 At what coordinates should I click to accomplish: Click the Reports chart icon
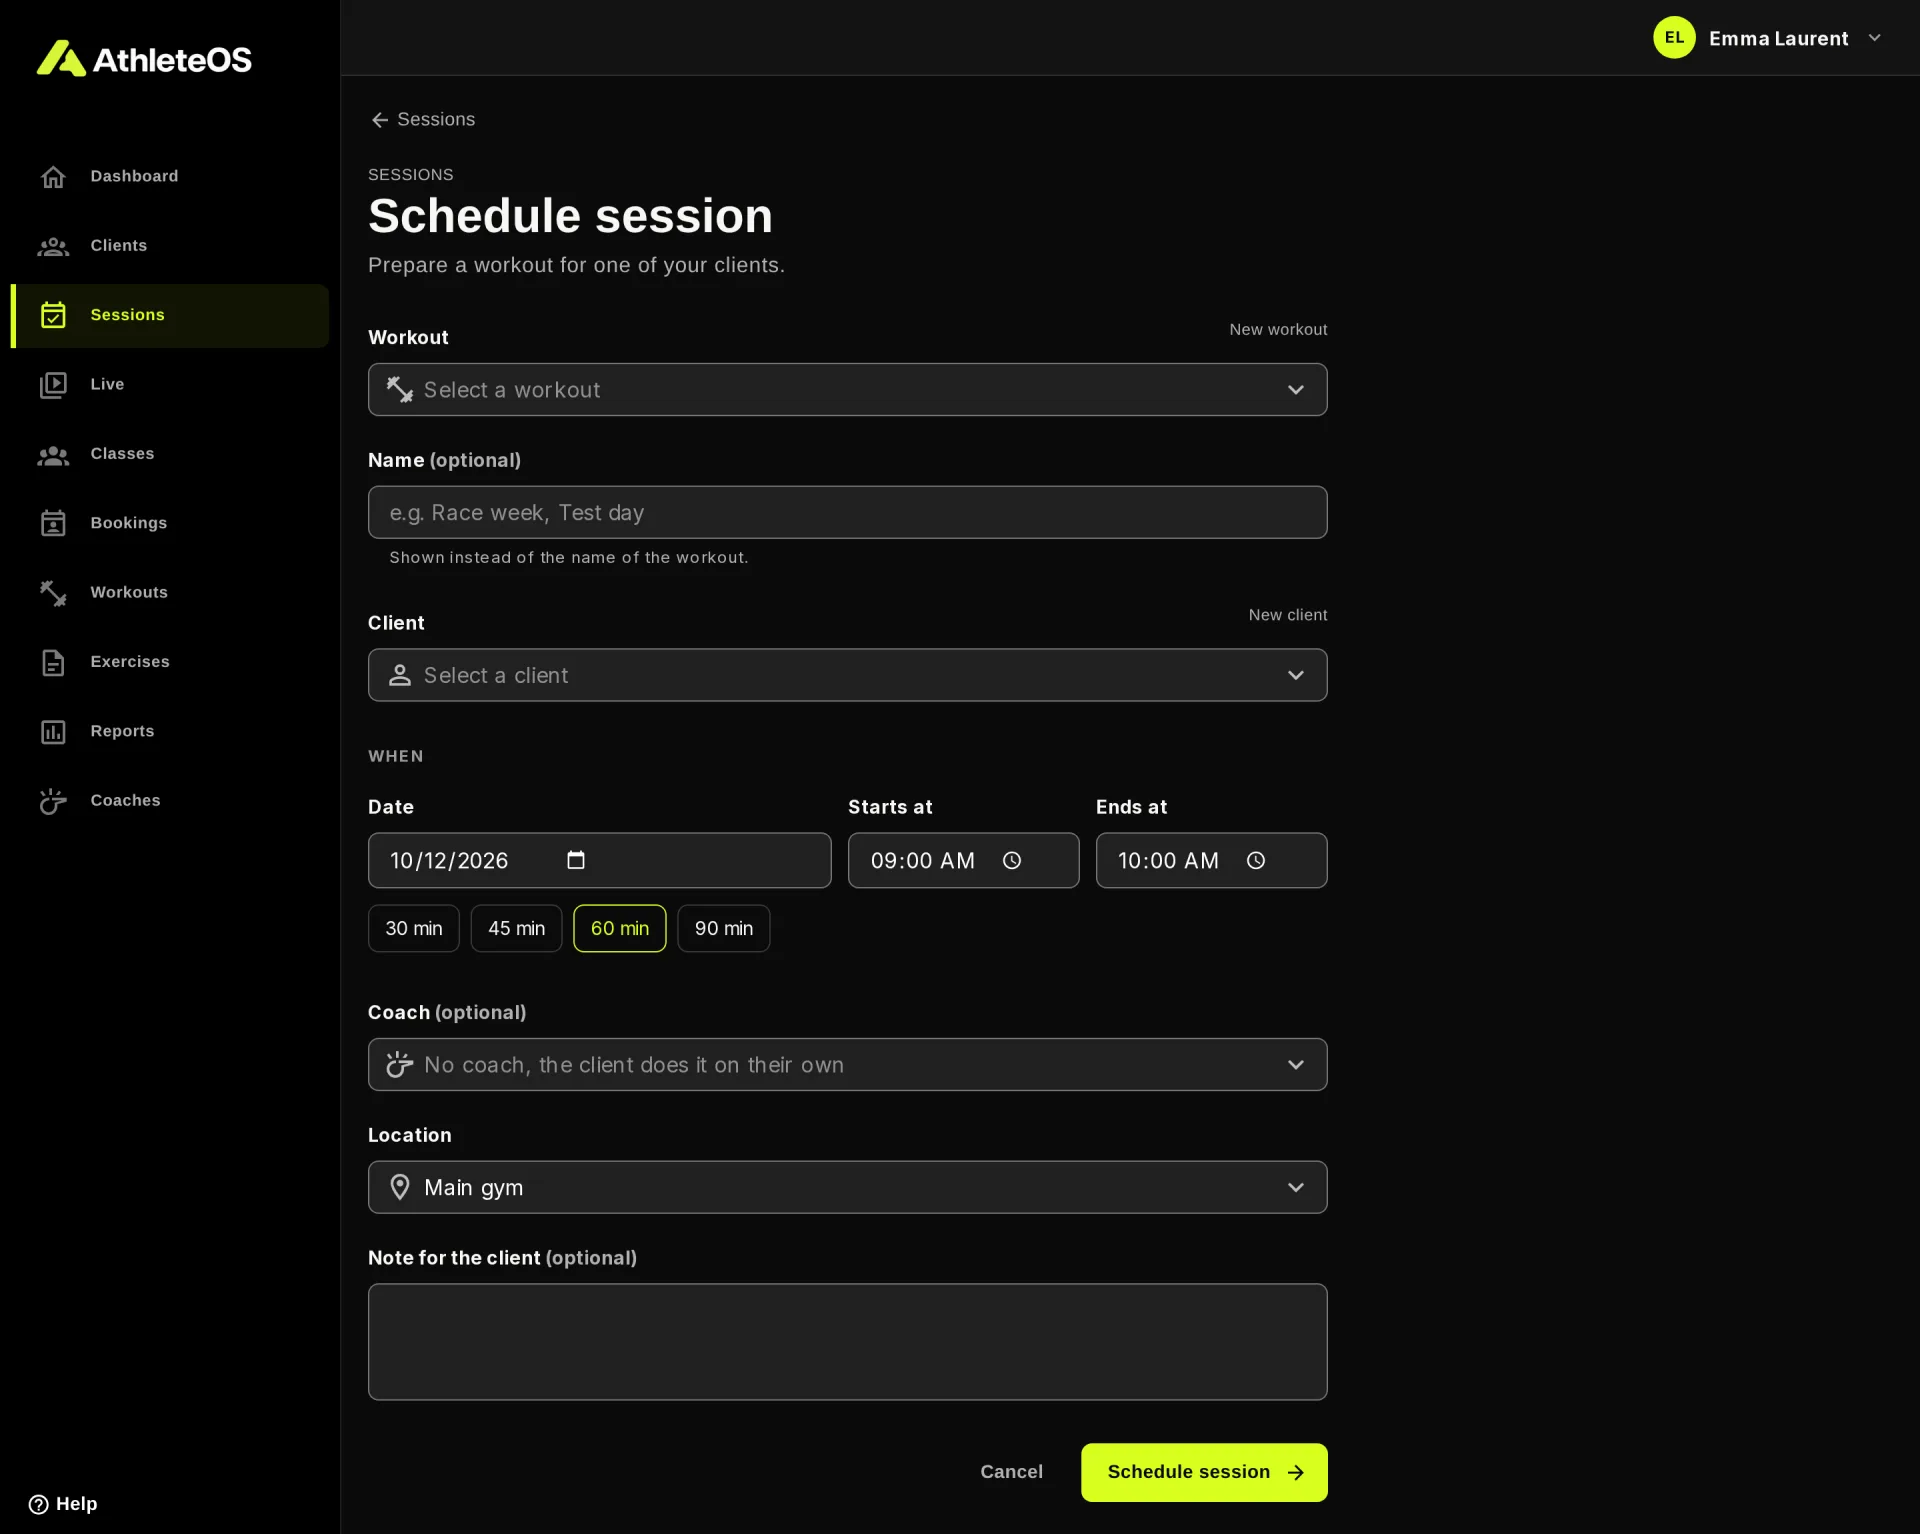53,732
